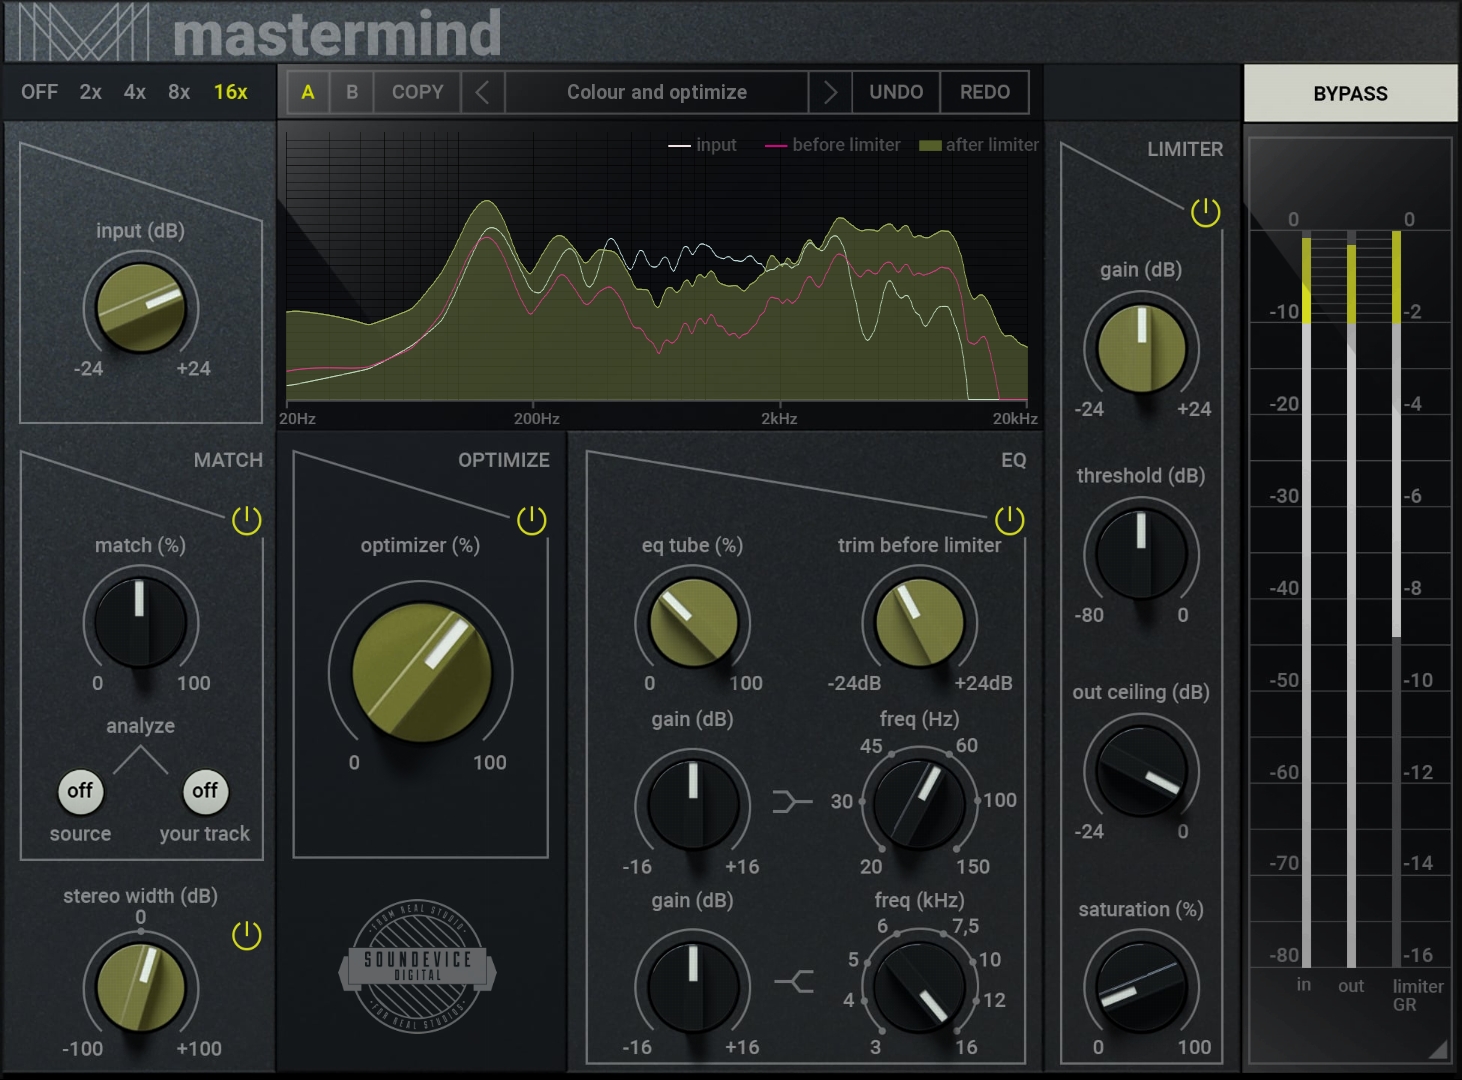The width and height of the screenshot is (1462, 1080).
Task: Go to the previous preset with the arrow
Action: click(x=483, y=92)
